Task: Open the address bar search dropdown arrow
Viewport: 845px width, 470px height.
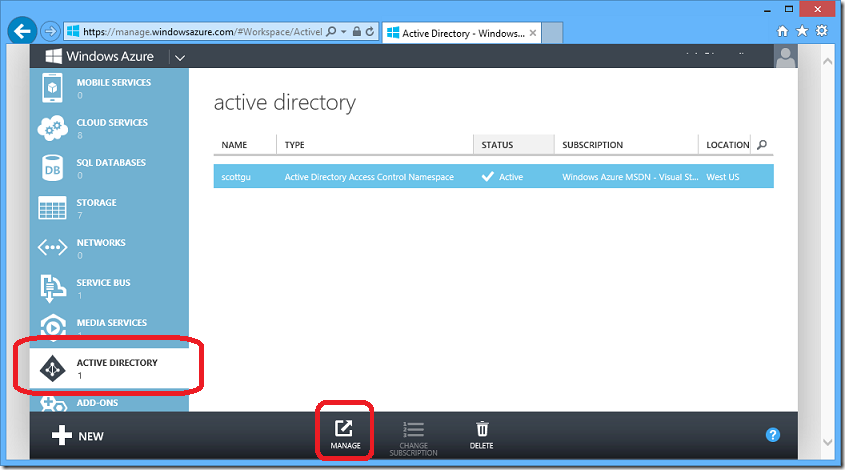Action: (x=343, y=32)
